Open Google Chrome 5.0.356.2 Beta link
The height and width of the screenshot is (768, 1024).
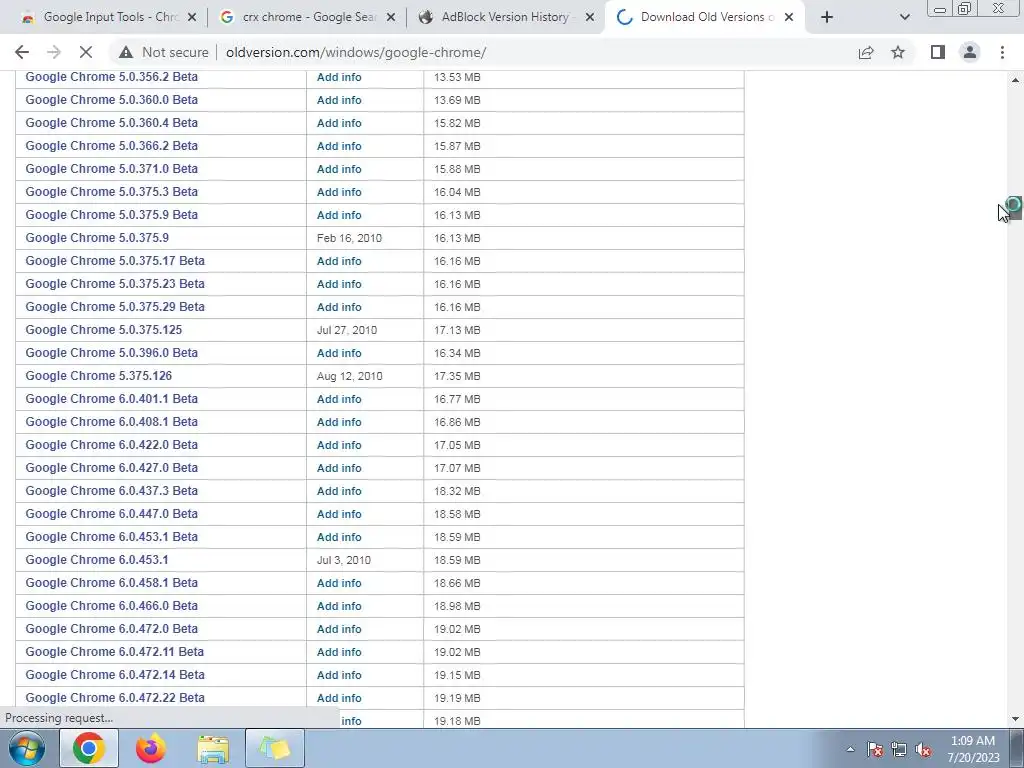click(x=112, y=77)
